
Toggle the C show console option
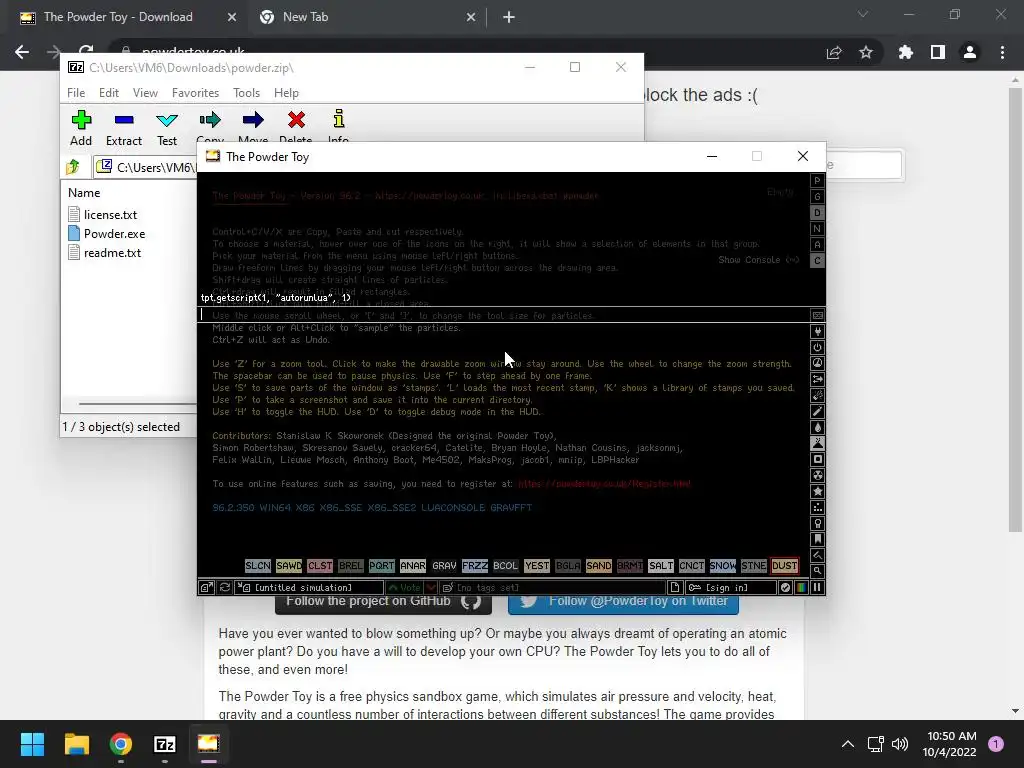(x=817, y=261)
